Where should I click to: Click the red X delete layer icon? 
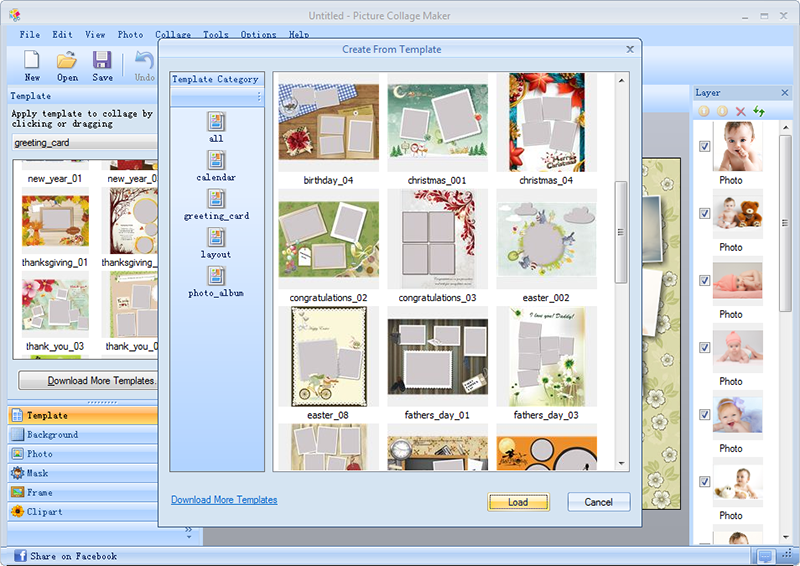tap(741, 111)
